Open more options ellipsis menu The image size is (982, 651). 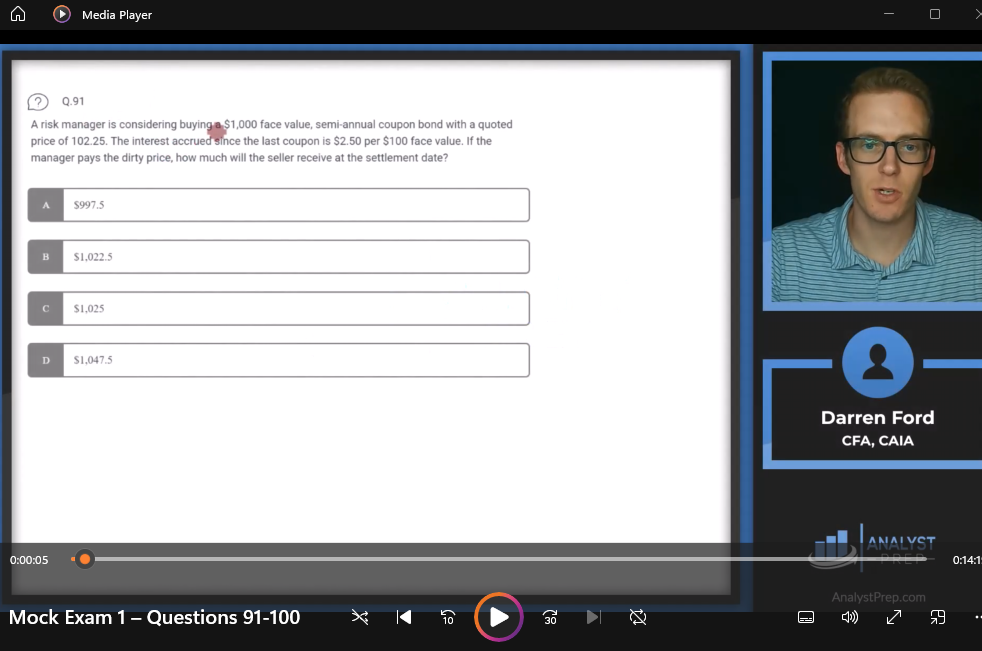pos(976,617)
